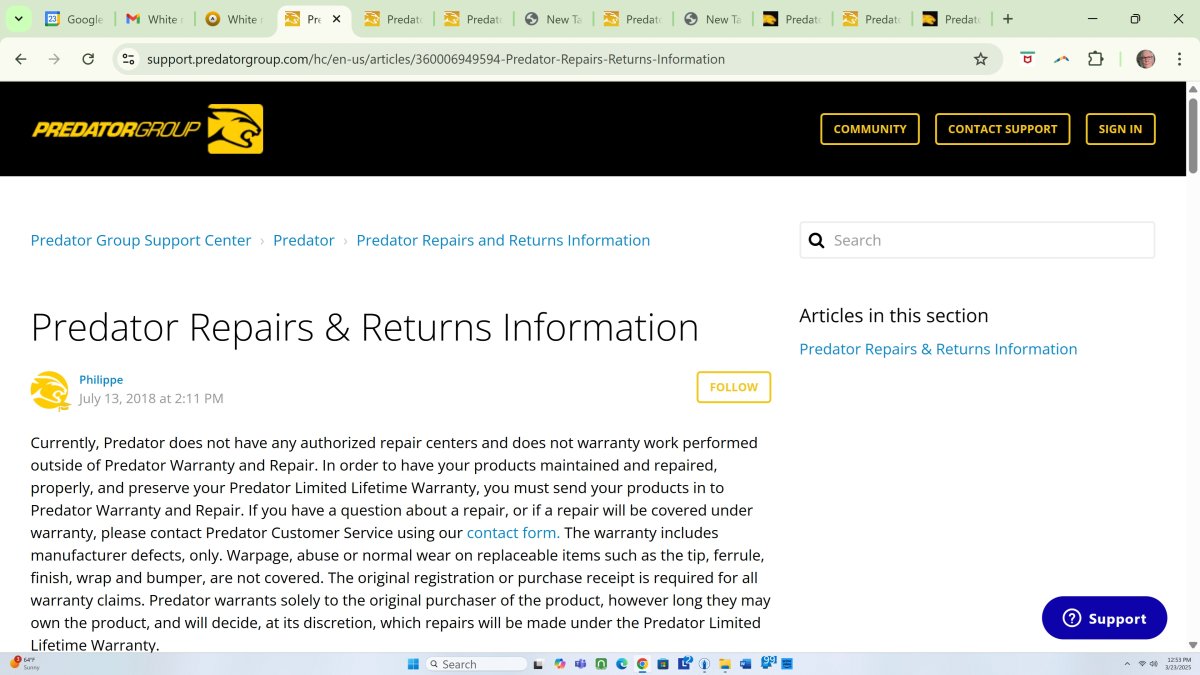The image size is (1200, 675).
Task: Click the Predator Group panther logo
Action: tap(147, 129)
